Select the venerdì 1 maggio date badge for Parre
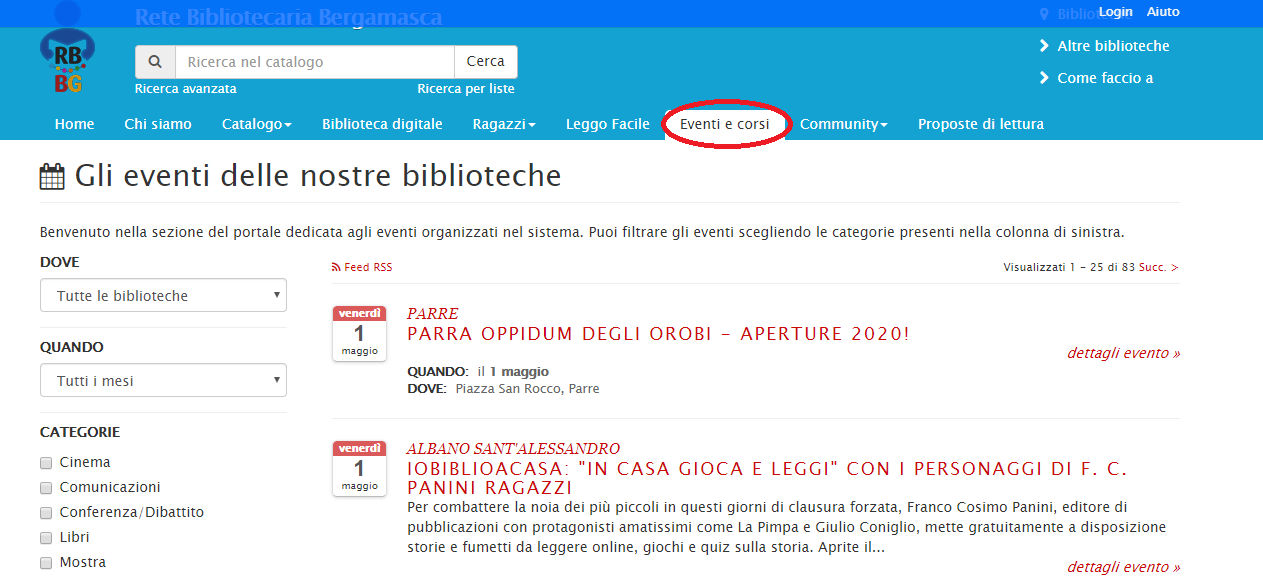The image size is (1263, 576). point(359,333)
